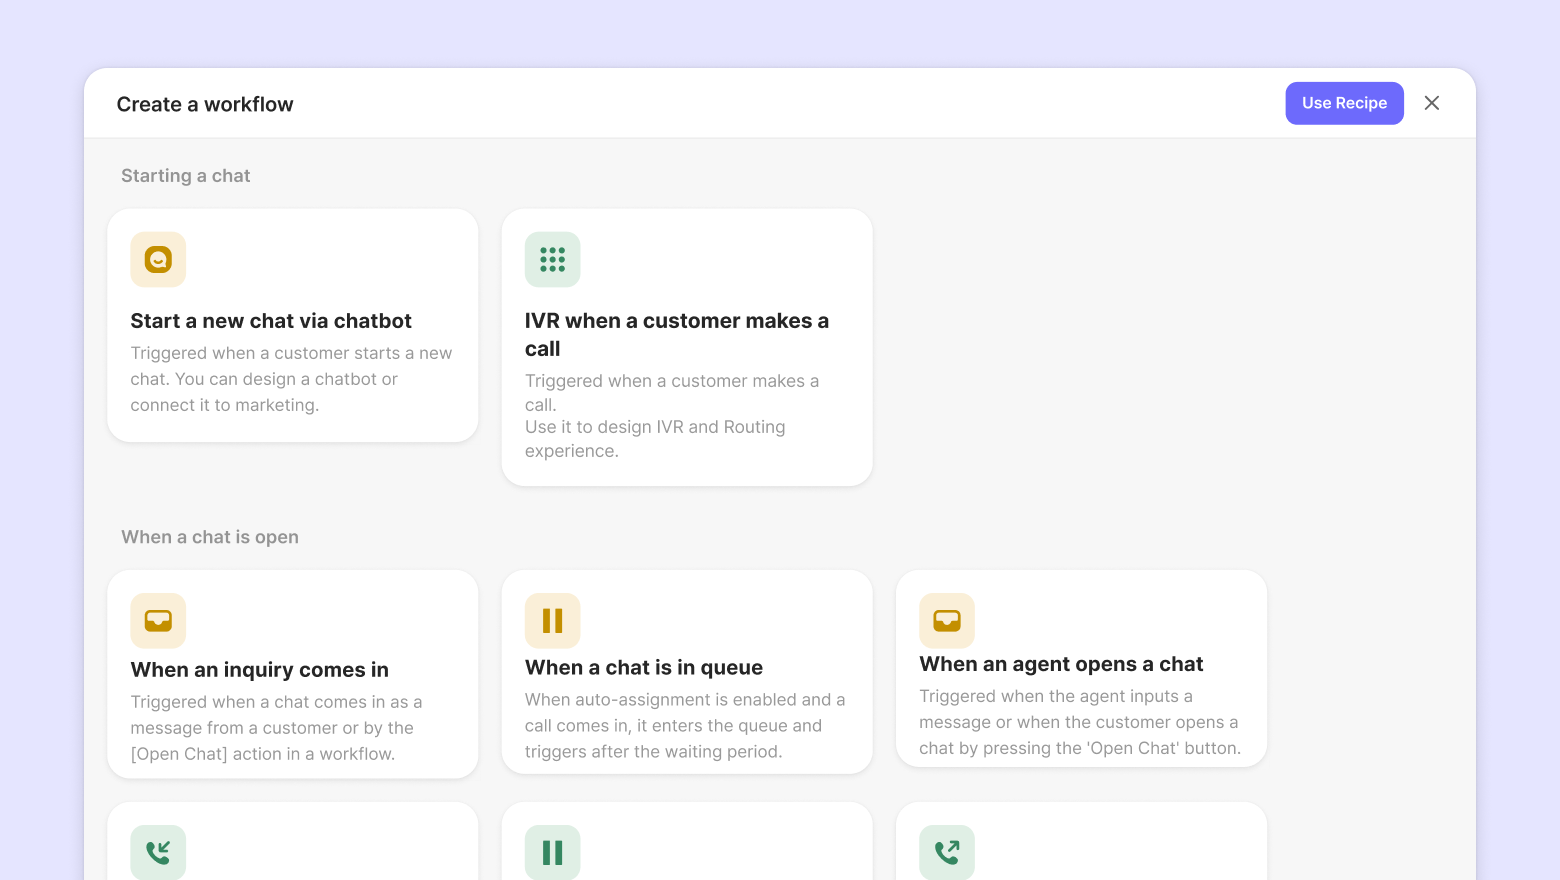
Task: Close the Create a workflow dialog
Action: tap(1432, 103)
